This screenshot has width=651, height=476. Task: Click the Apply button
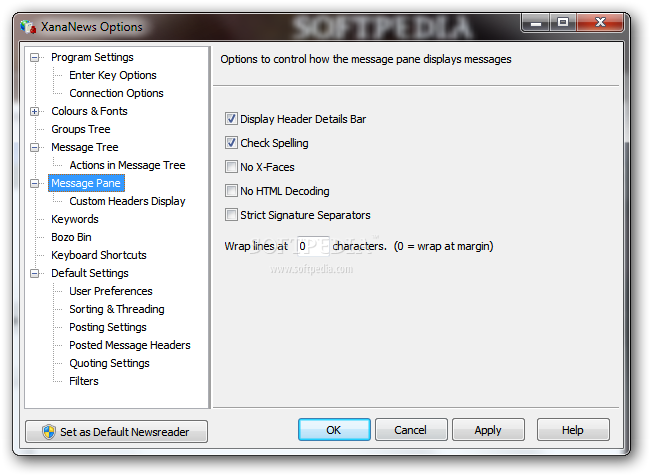coord(488,429)
